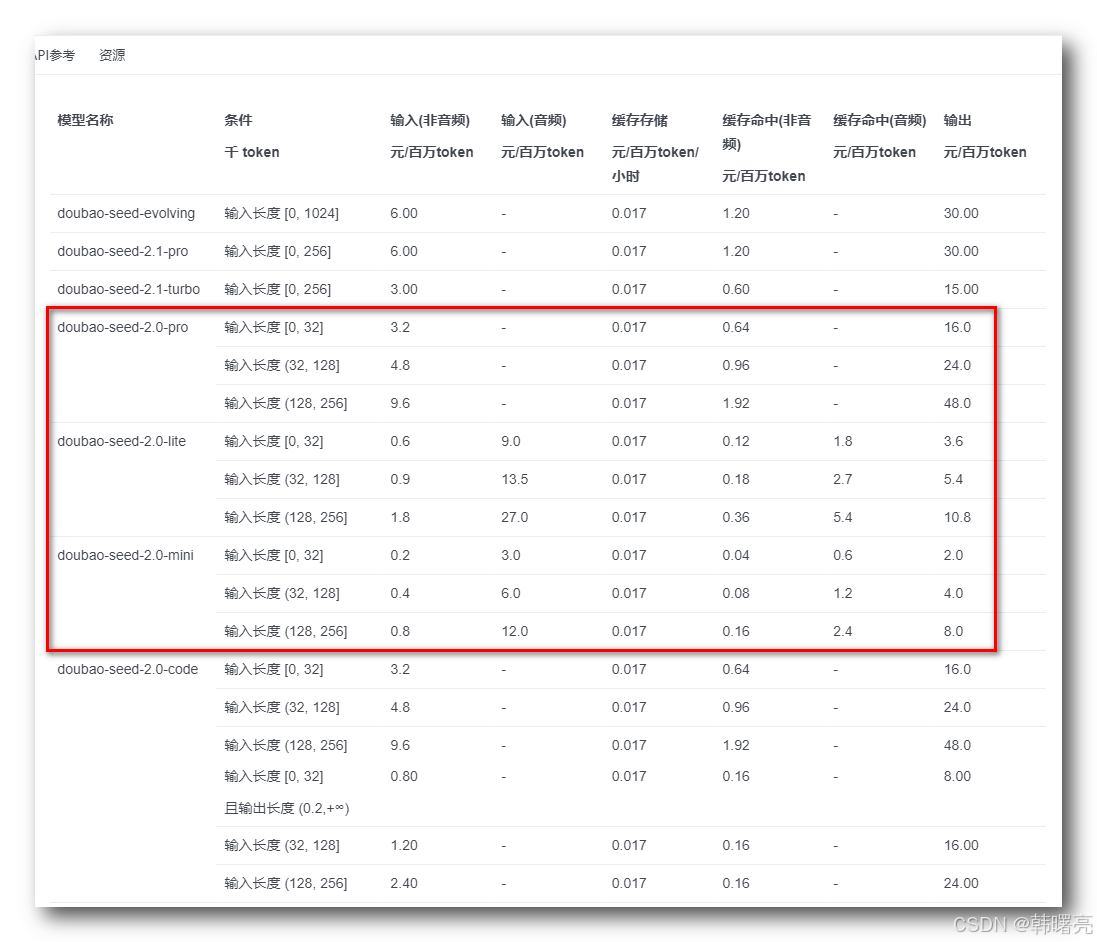Click the doubao-seed-2.0-pro model name
Screen dimensions: 1097x942
pos(122,328)
